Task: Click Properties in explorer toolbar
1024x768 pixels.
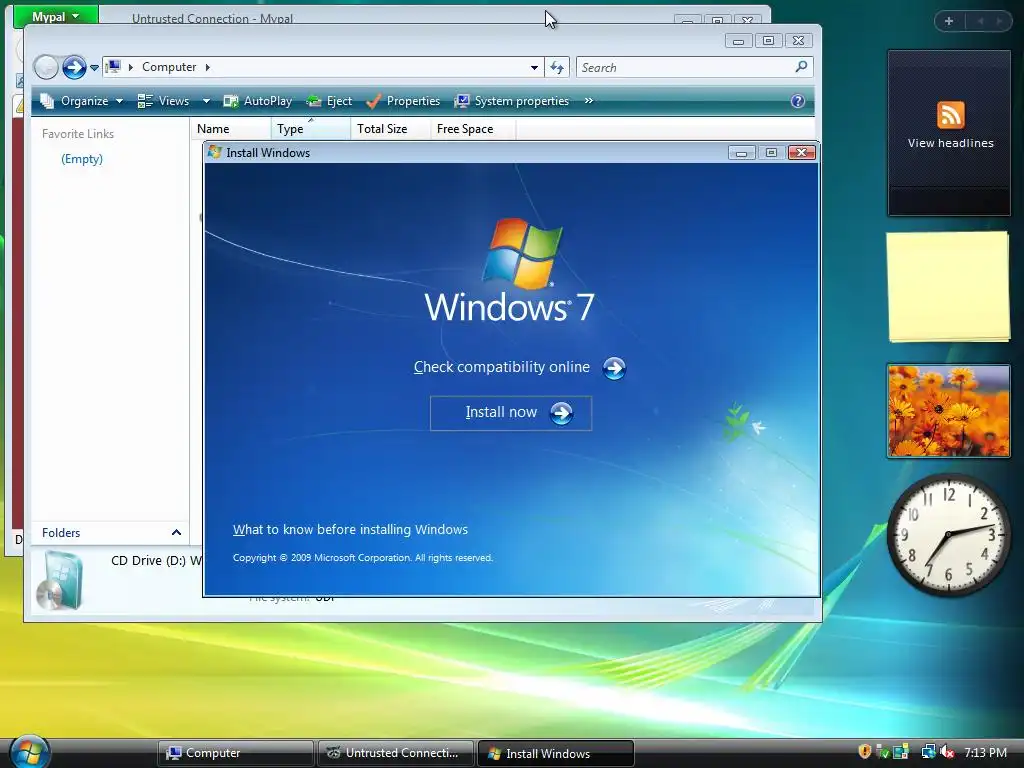Action: (403, 101)
